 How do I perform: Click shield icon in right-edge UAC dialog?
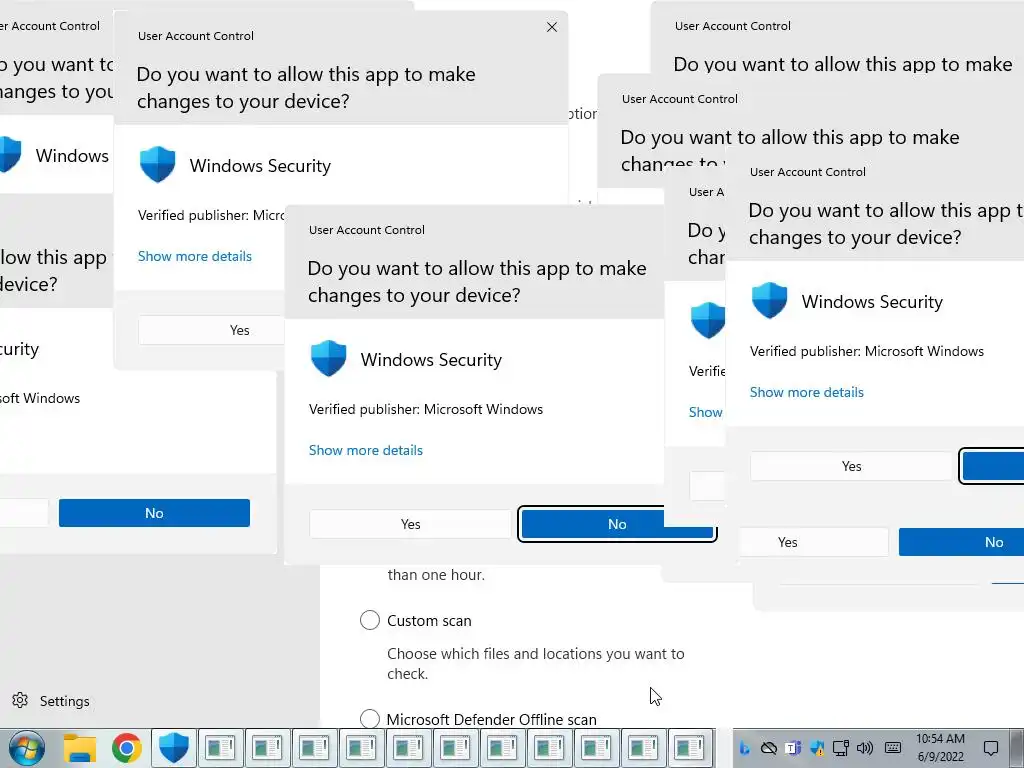pyautogui.click(x=769, y=300)
